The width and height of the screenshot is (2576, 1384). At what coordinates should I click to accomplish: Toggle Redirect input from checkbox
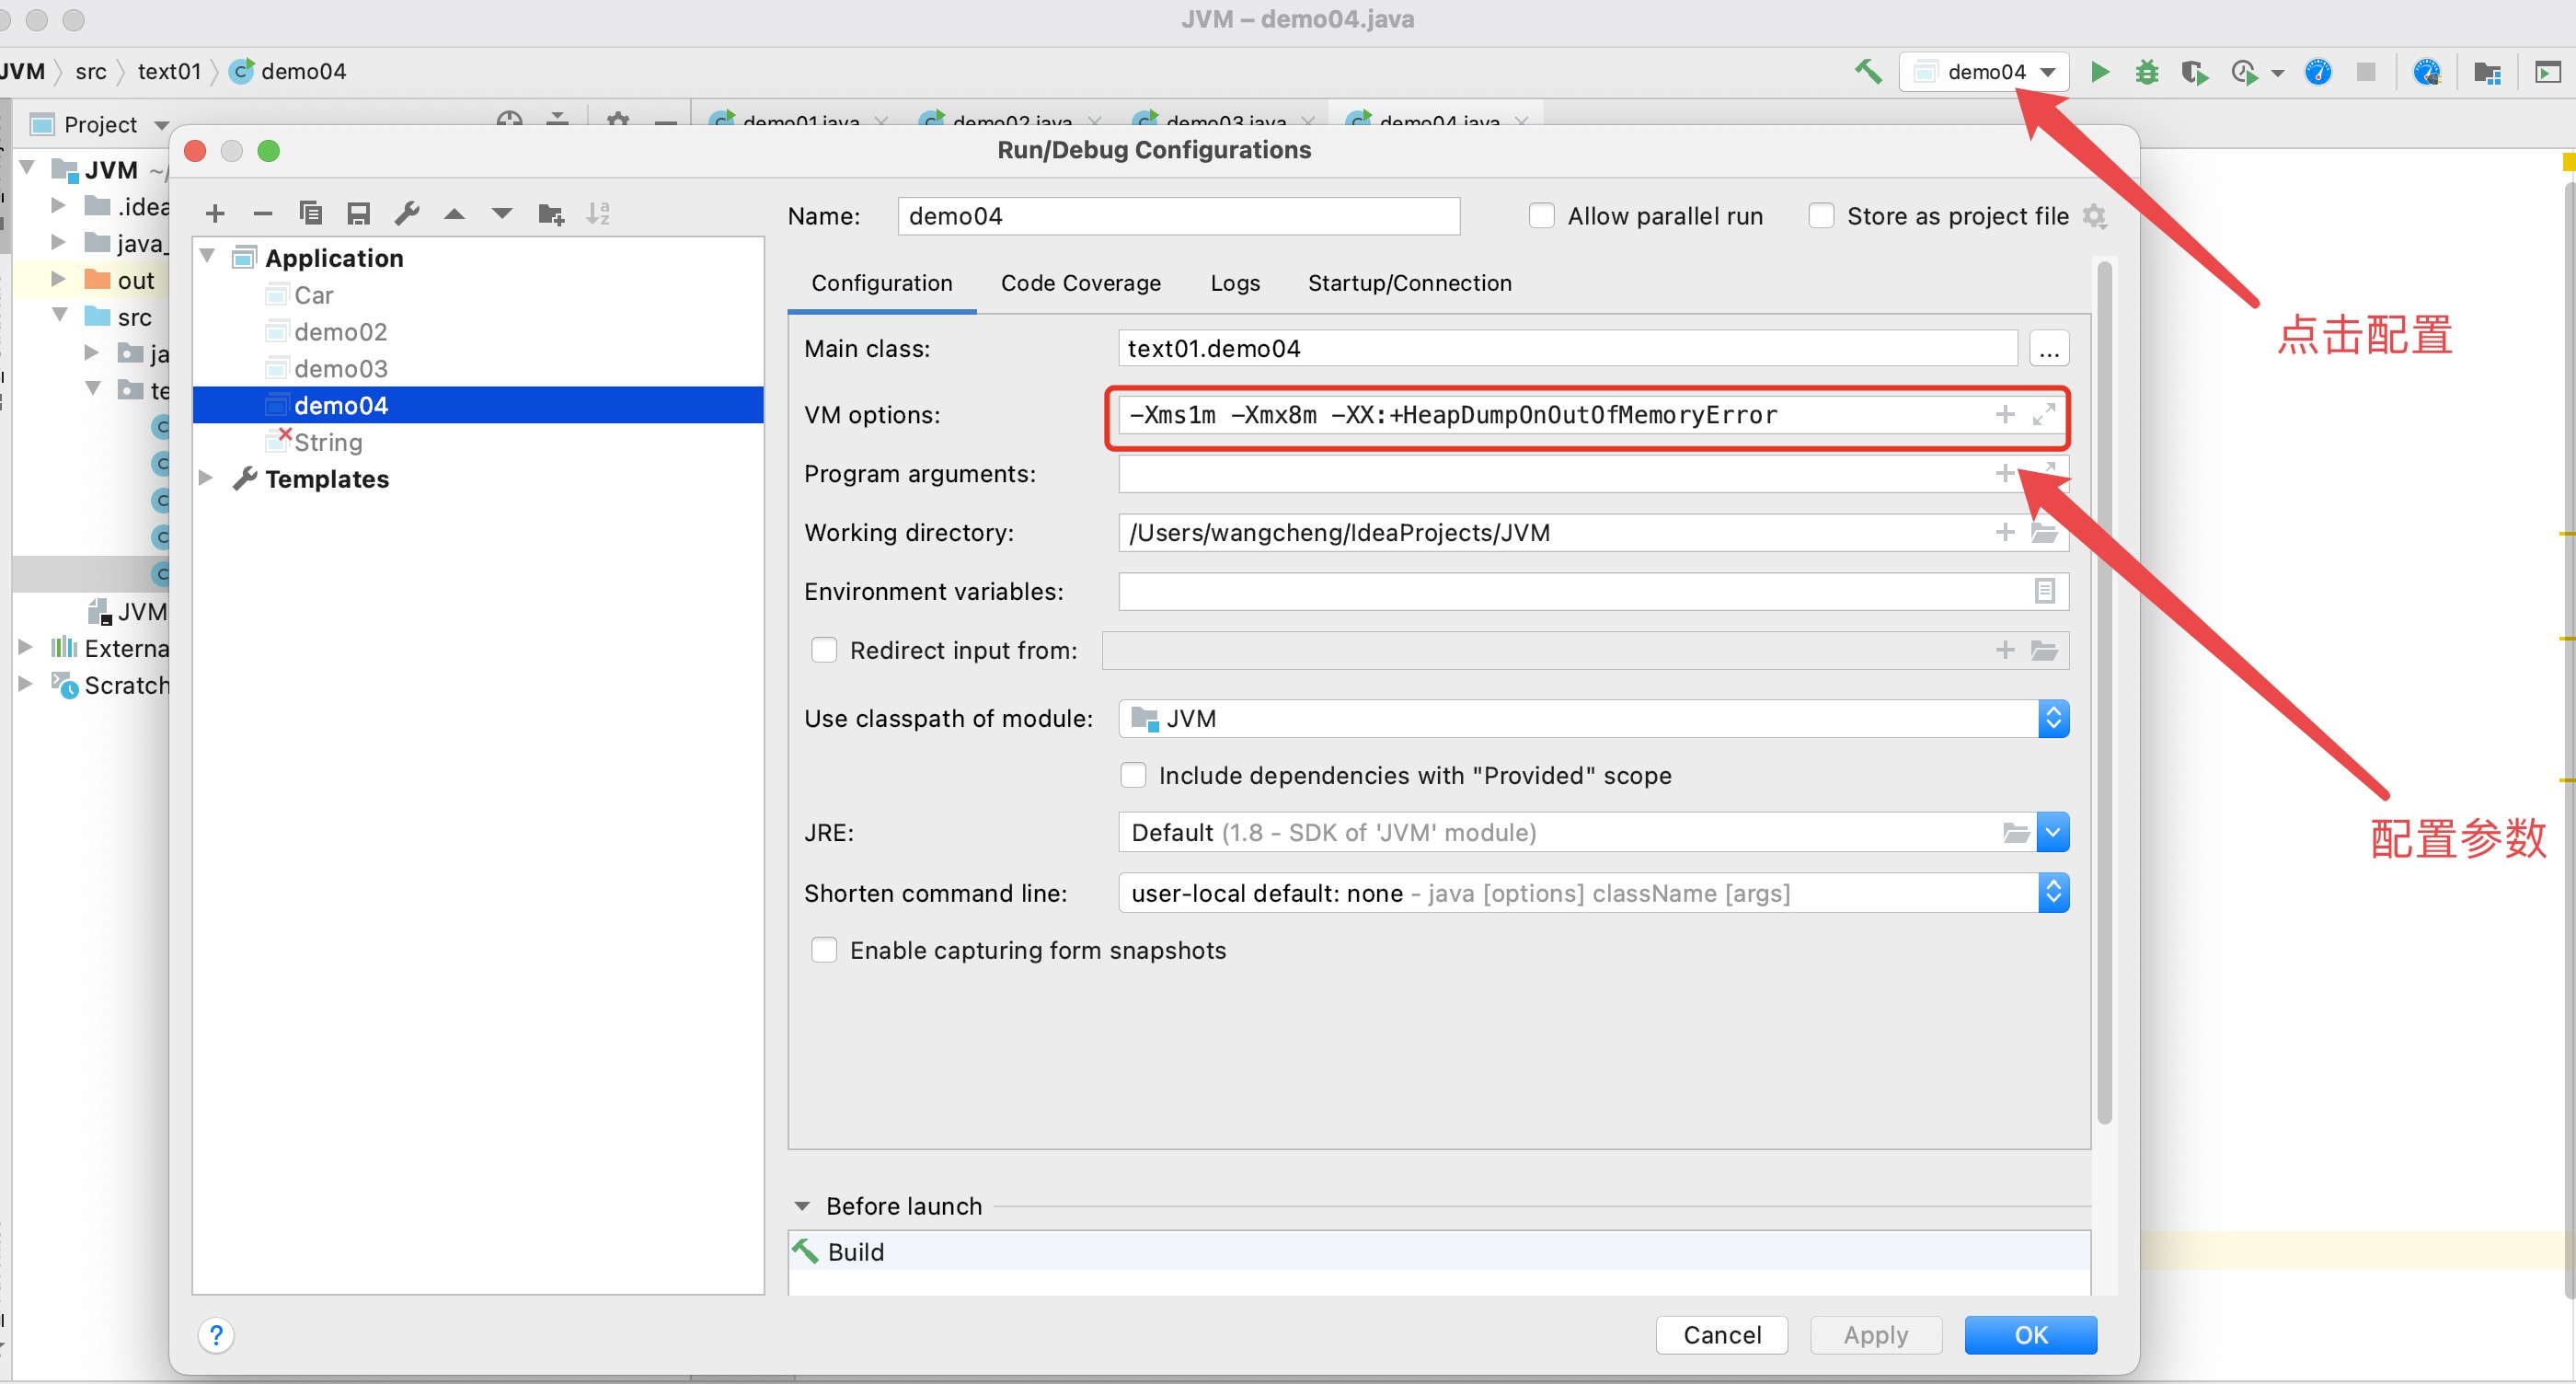824,650
